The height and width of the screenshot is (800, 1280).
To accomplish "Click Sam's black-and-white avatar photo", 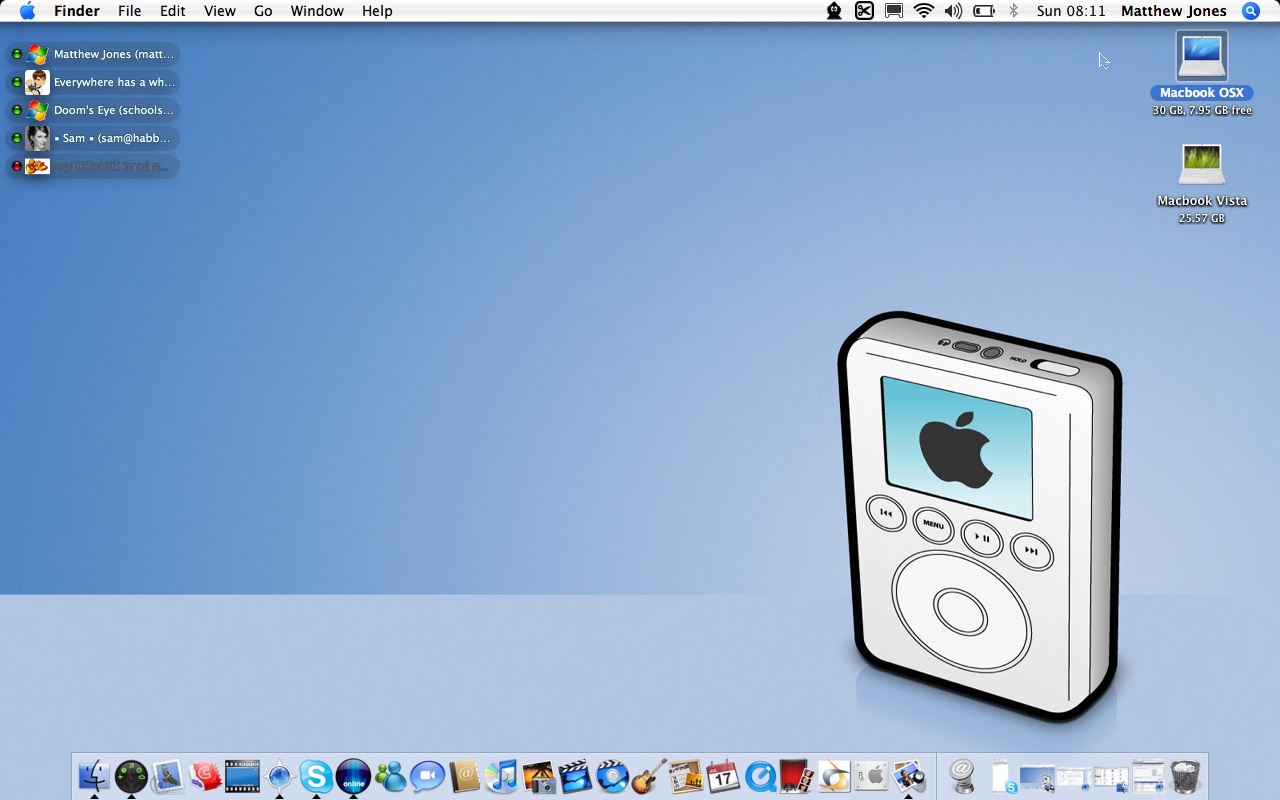I will pos(37,138).
